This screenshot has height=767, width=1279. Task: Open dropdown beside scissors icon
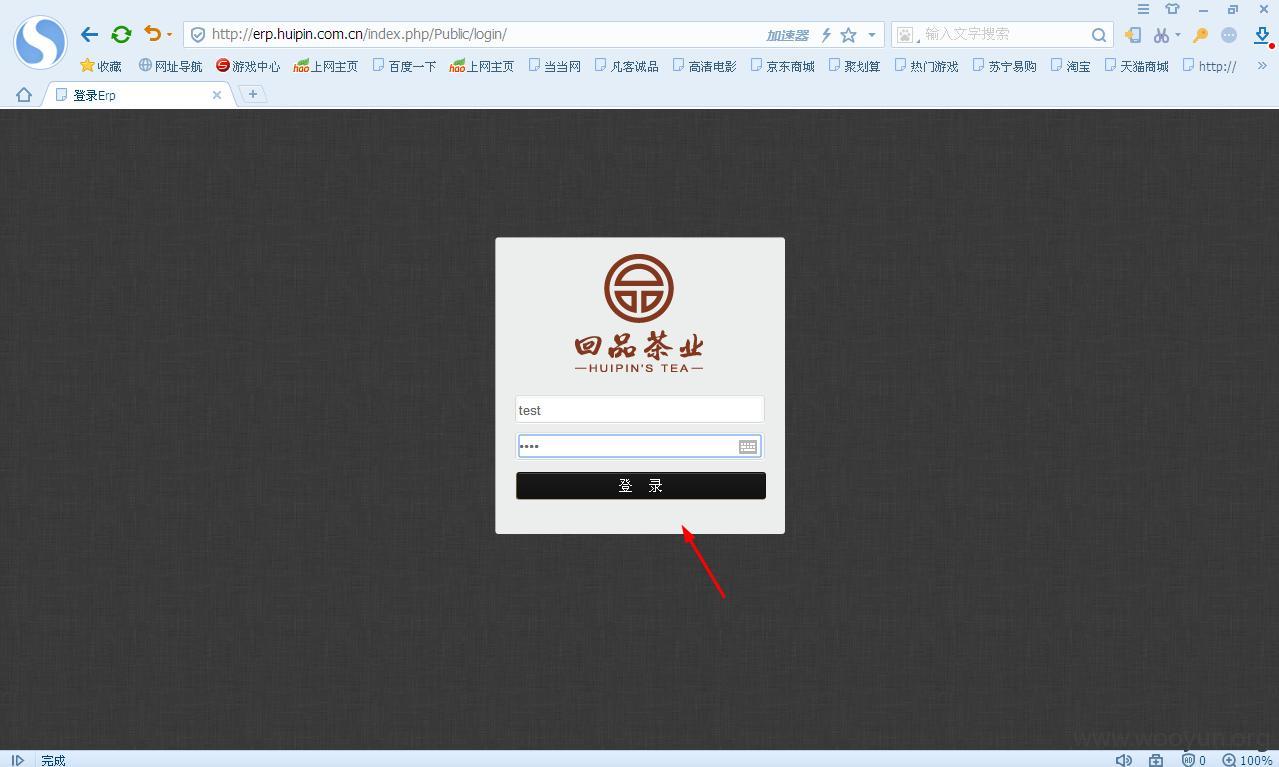point(1178,35)
